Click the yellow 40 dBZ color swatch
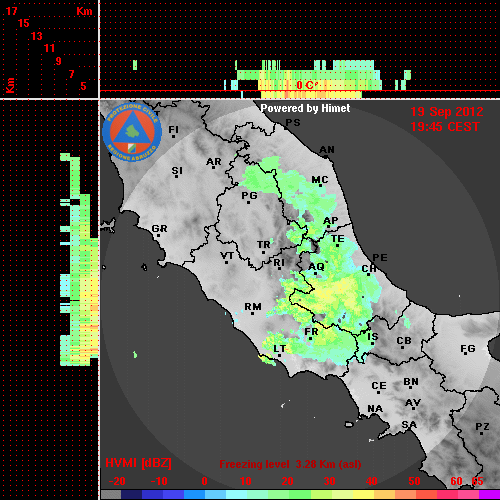The image size is (500, 500). [364, 495]
